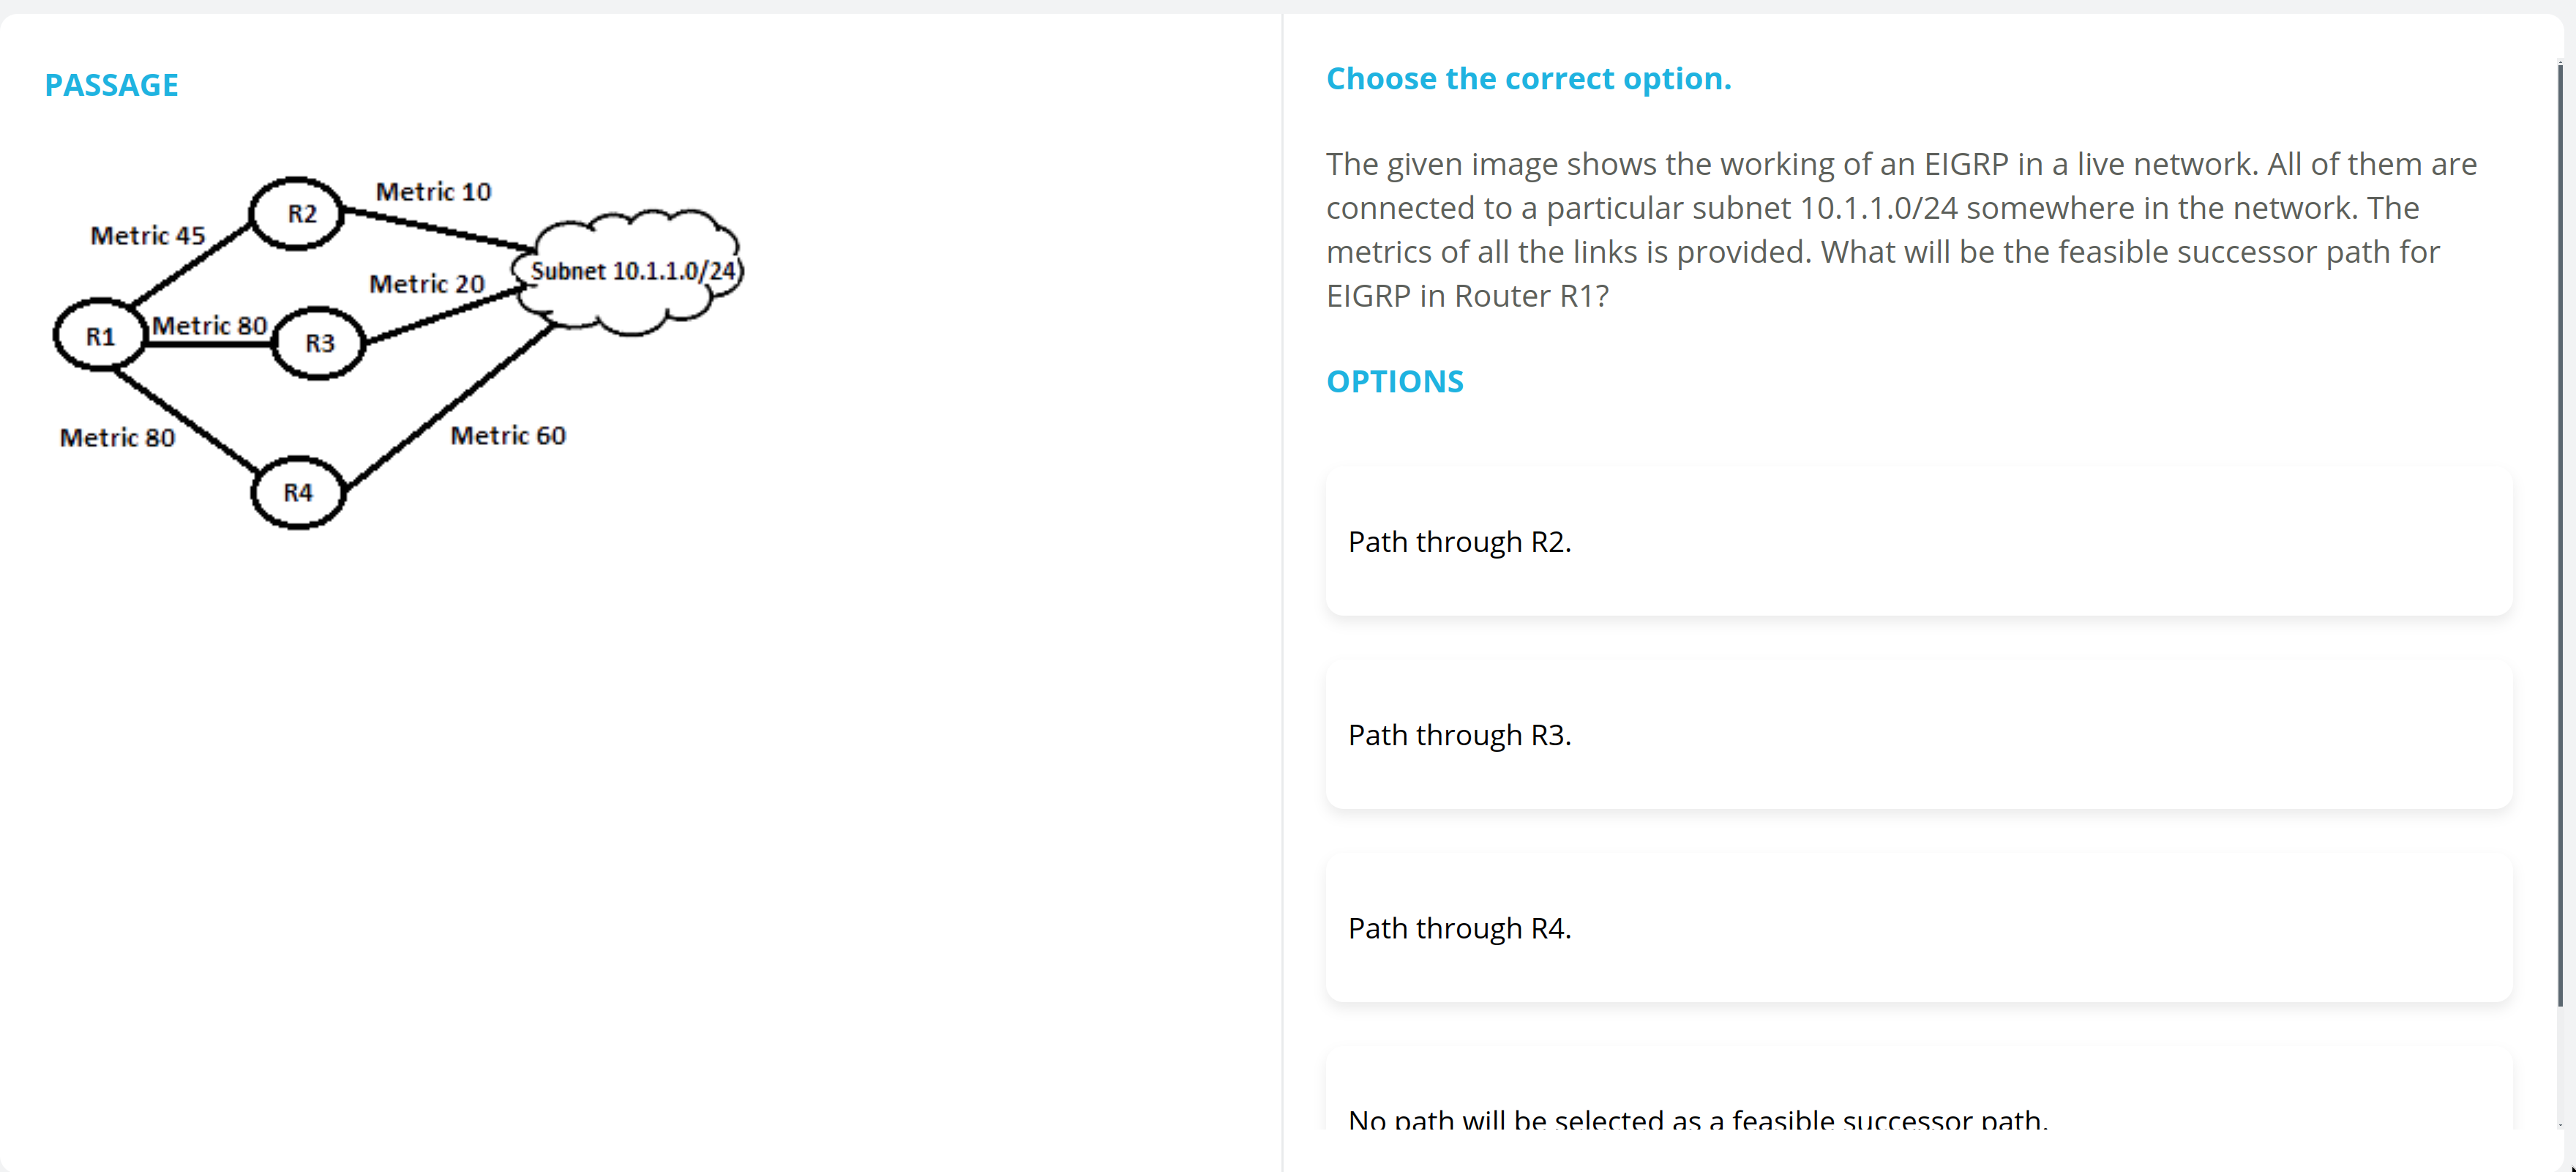This screenshot has width=2576, height=1172.
Task: Click the 'Metric 80' label near R4 link
Action: (118, 438)
